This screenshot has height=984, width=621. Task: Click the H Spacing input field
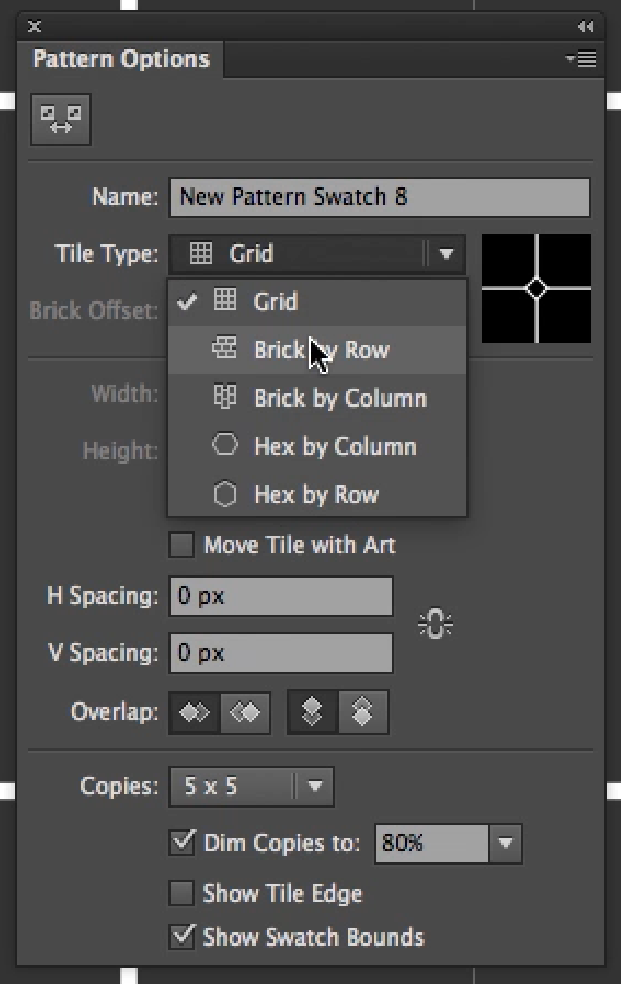(280, 597)
